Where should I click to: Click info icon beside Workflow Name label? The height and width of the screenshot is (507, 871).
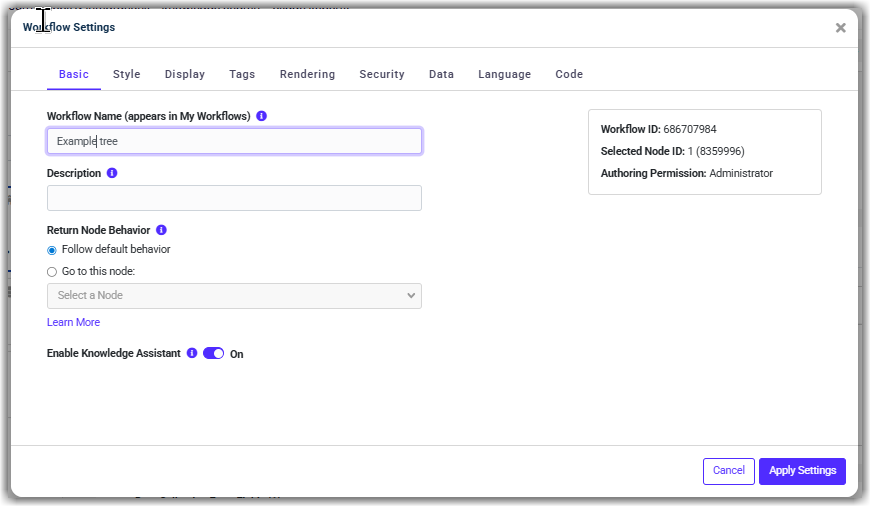(x=262, y=116)
